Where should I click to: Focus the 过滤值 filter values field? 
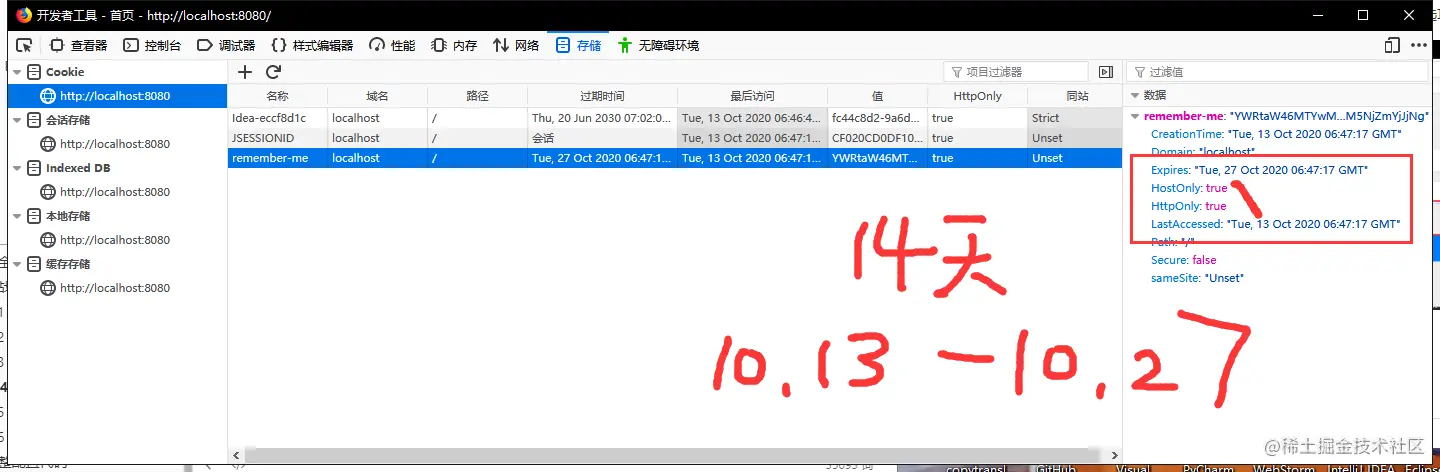(1277, 72)
